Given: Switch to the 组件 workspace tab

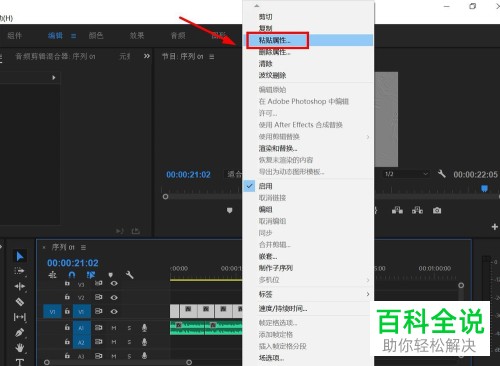Looking at the screenshot, I should (x=15, y=35).
